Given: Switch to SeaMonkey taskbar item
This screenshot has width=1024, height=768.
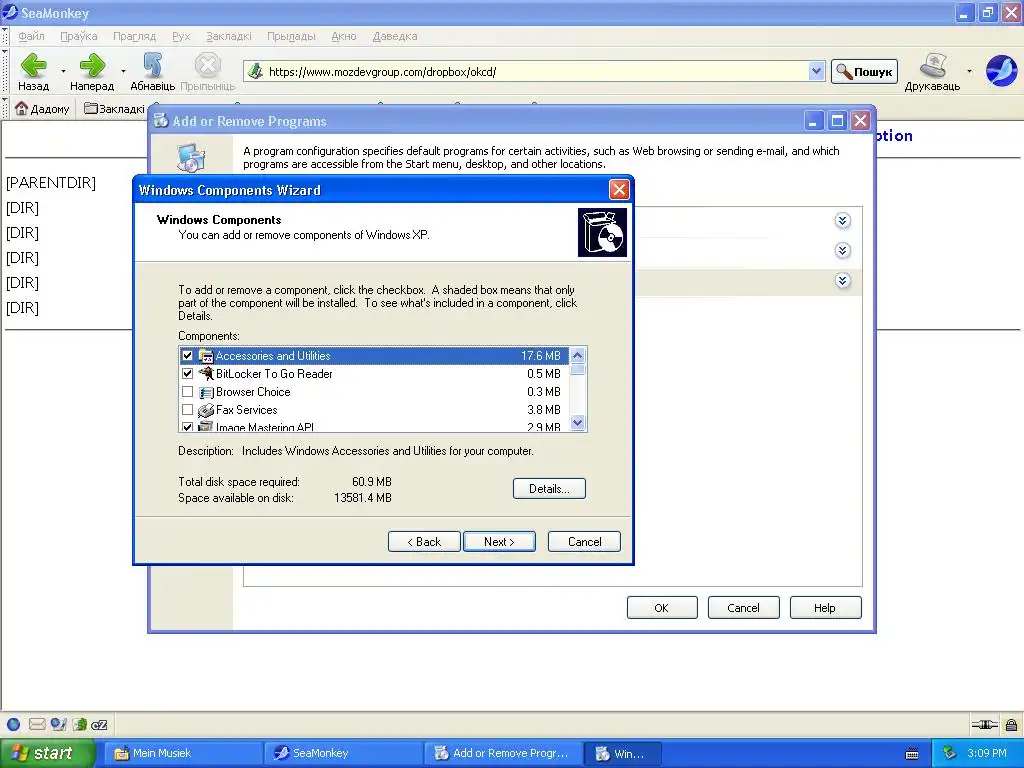Looking at the screenshot, I should 343,754.
